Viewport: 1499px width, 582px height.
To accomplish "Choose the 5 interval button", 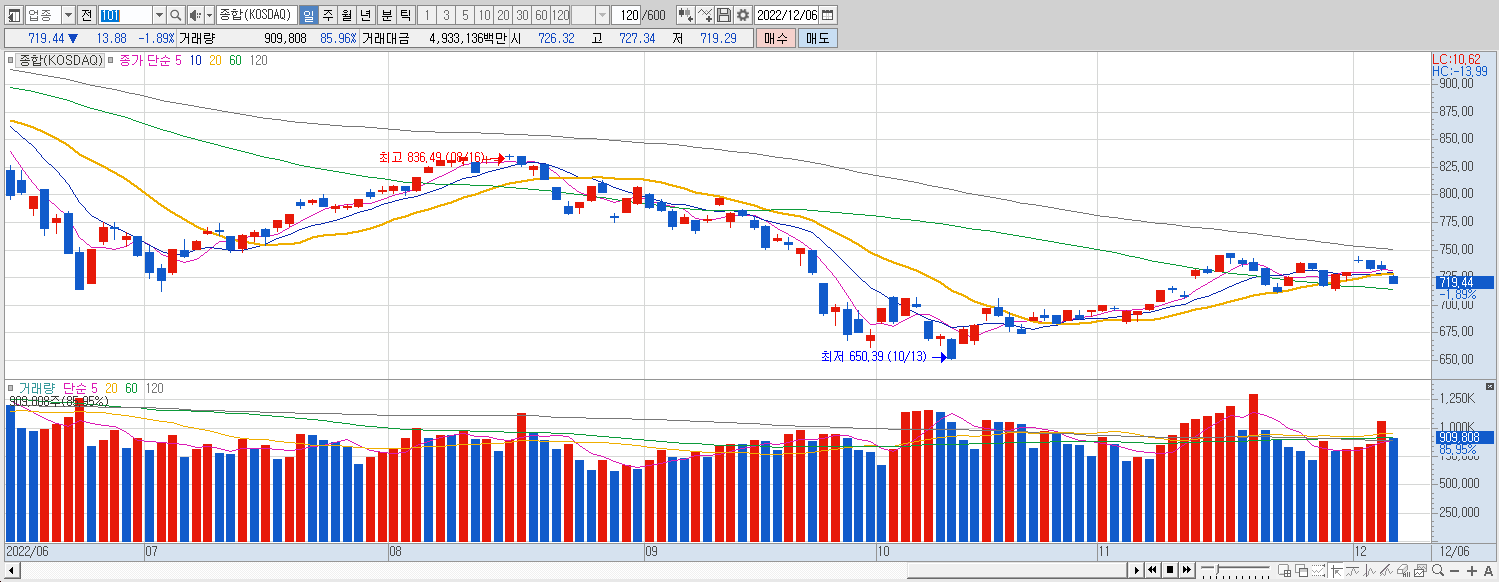I will point(465,15).
